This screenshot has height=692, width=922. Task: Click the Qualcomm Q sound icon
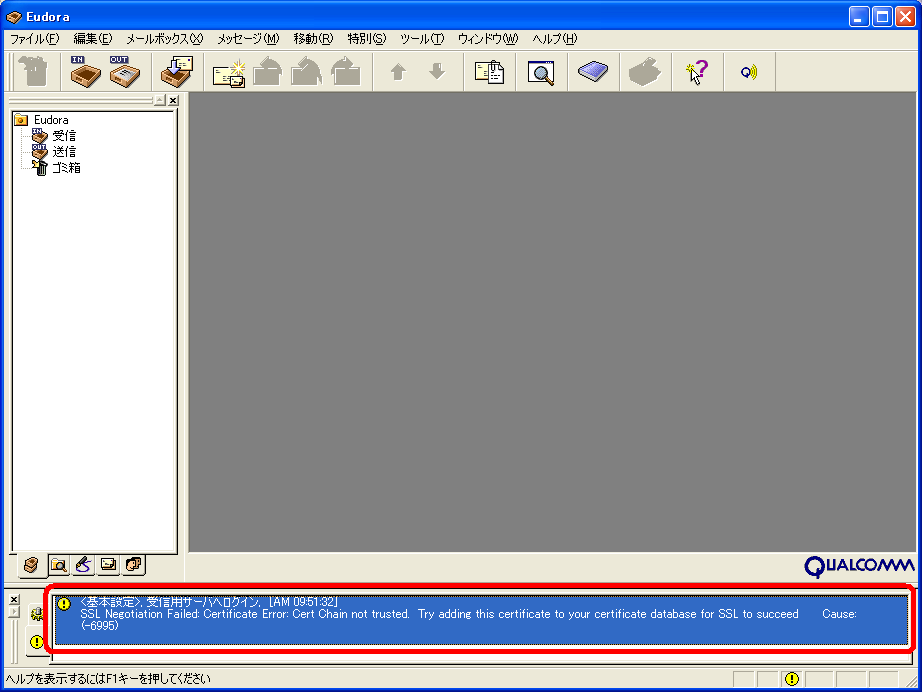tap(749, 72)
